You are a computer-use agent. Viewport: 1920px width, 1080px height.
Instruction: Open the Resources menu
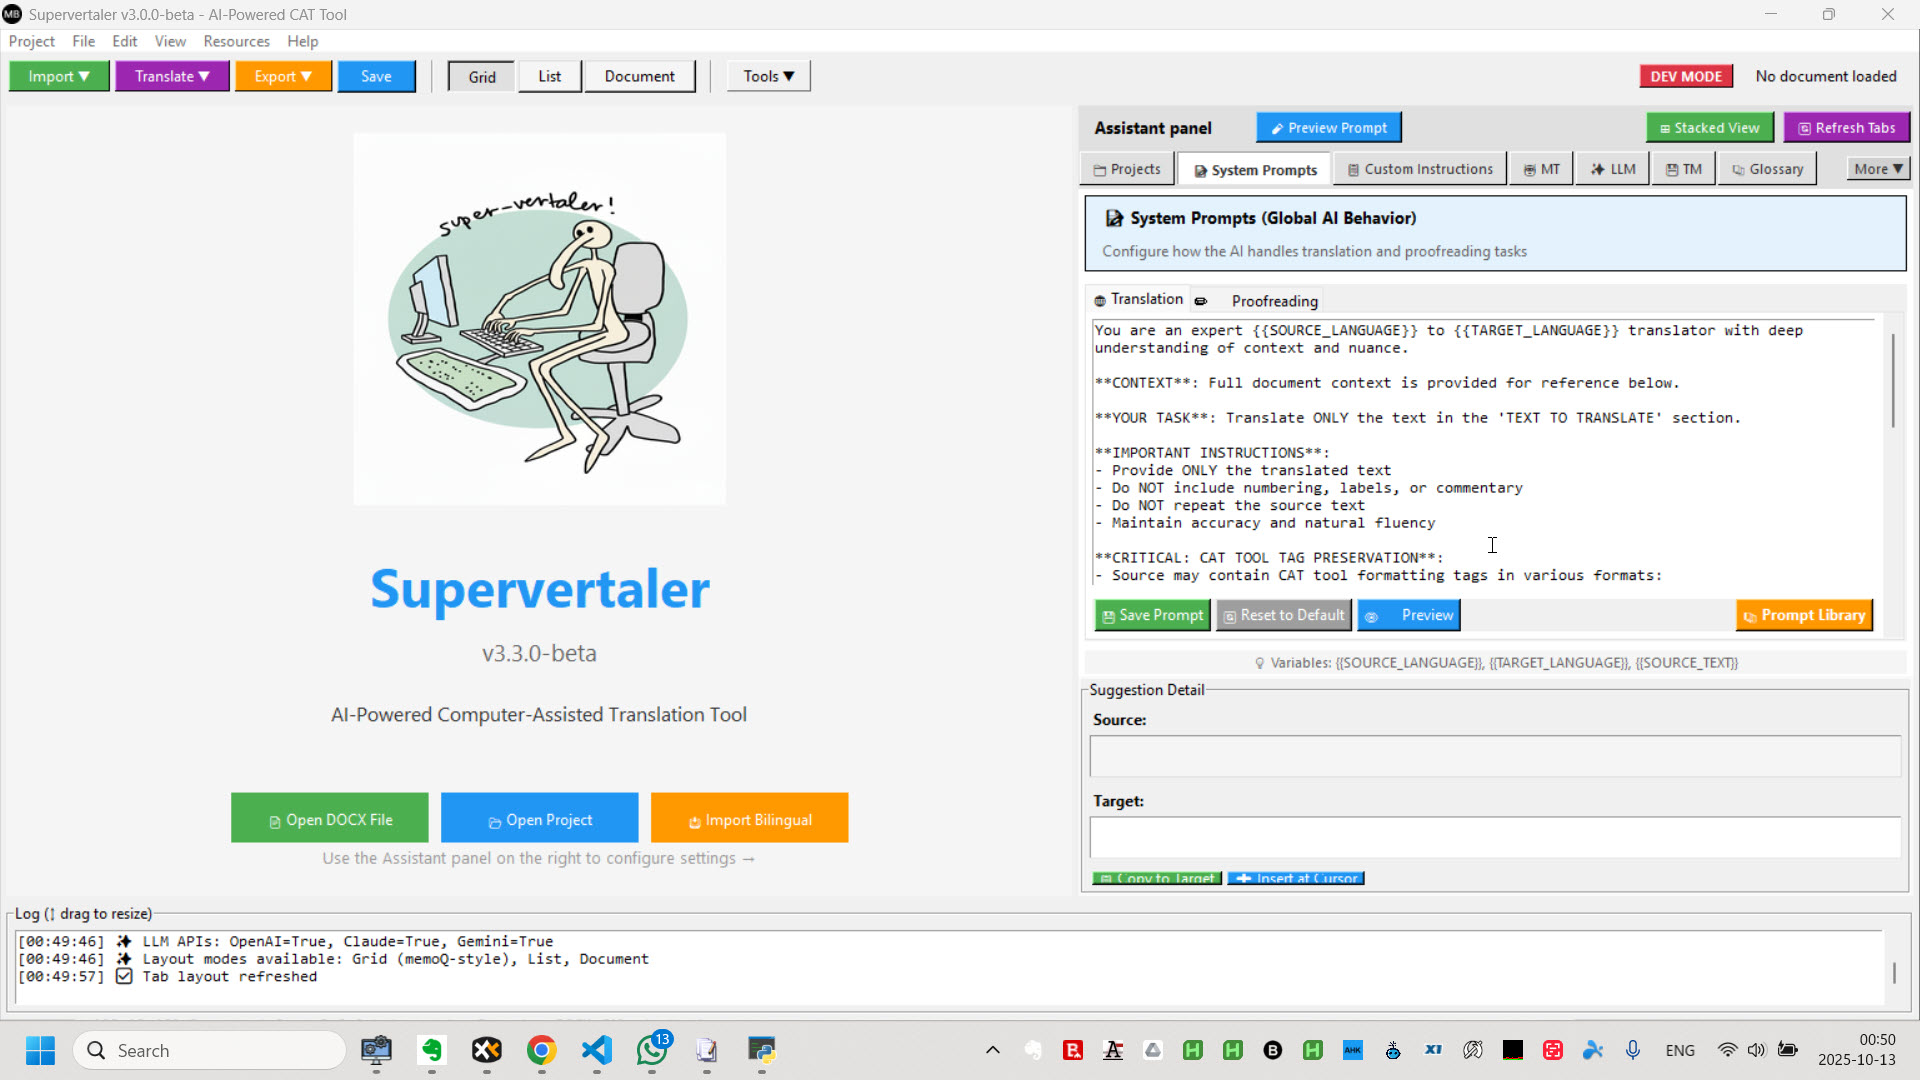(x=236, y=41)
